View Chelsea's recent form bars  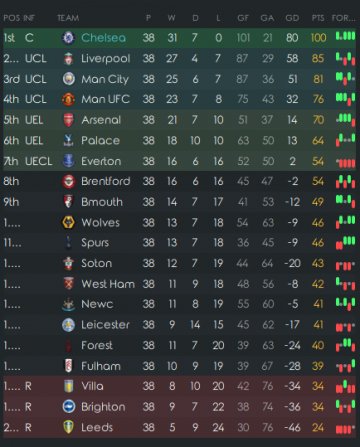click(345, 36)
